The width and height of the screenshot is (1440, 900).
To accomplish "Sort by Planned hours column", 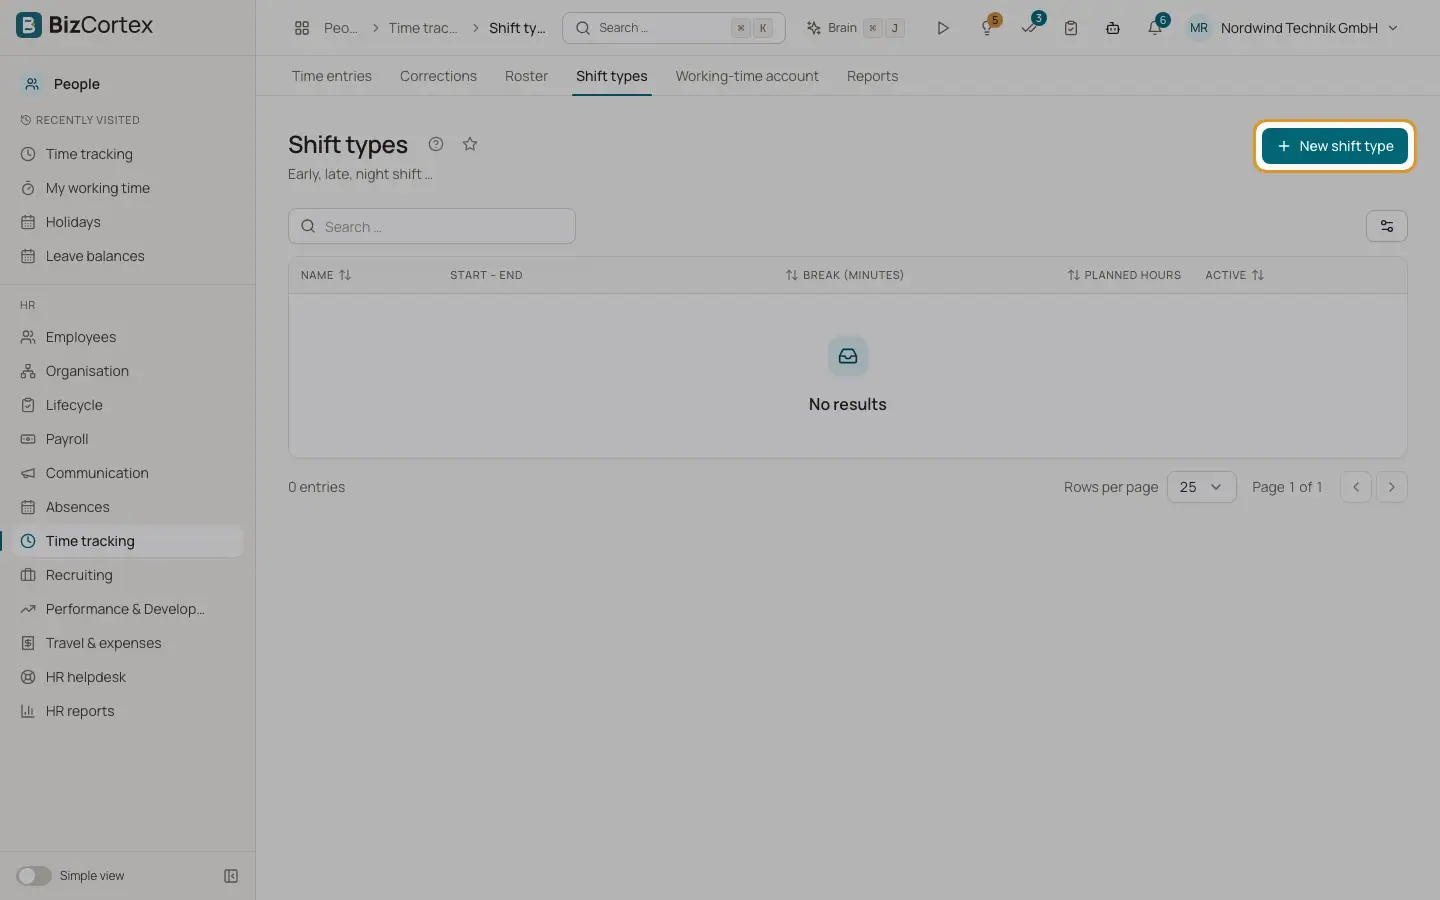I will tap(1124, 275).
